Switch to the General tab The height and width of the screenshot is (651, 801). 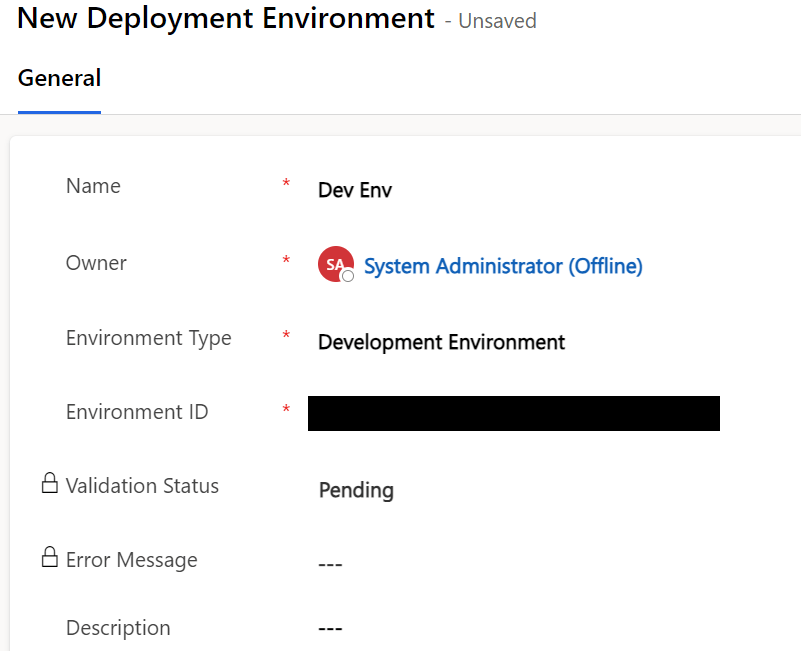(59, 78)
